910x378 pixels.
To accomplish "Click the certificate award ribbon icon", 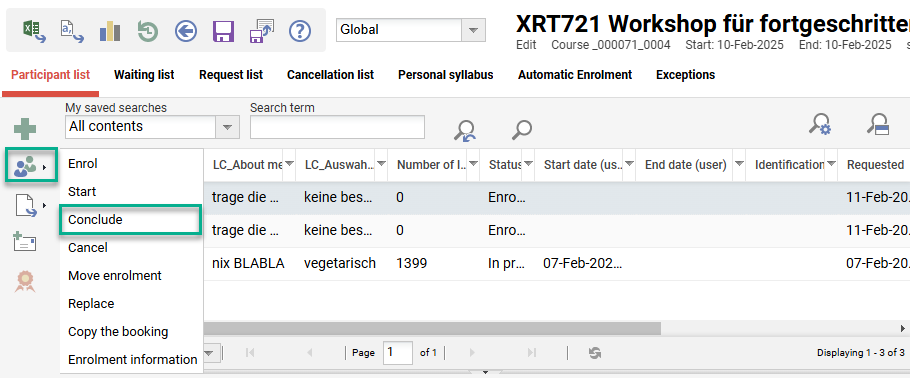I will tap(25, 281).
